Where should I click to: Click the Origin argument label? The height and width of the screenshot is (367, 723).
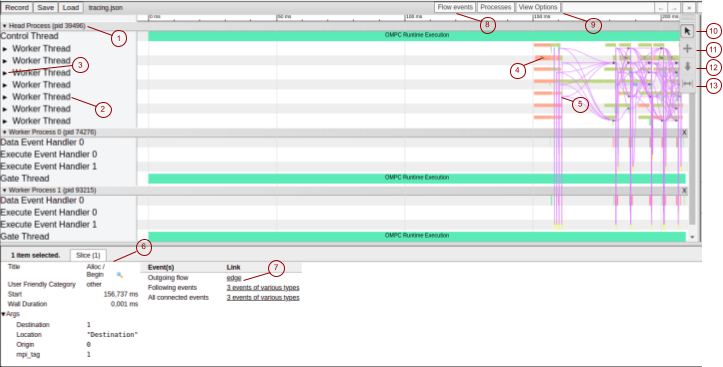[x=25, y=344]
